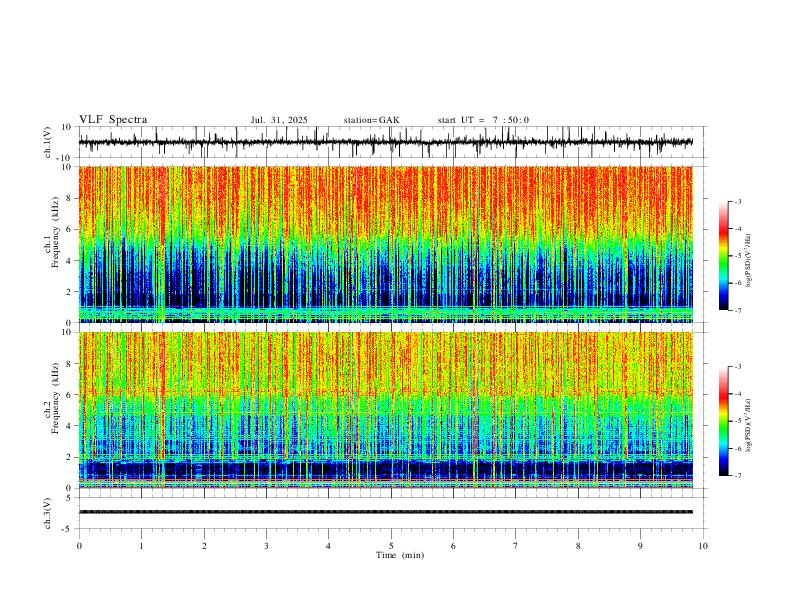Screen dimensions: 792x612
Task: Click the ch.2 log(PSD) colorbar label
Action: (749, 425)
